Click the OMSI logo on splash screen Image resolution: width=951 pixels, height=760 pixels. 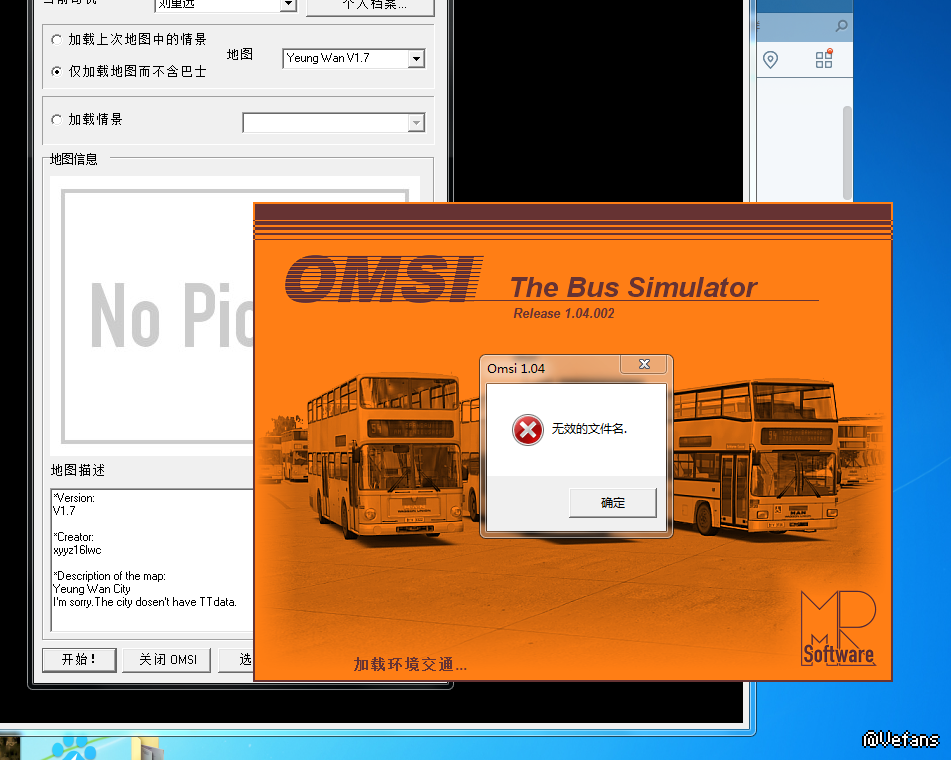pyautogui.click(x=384, y=279)
